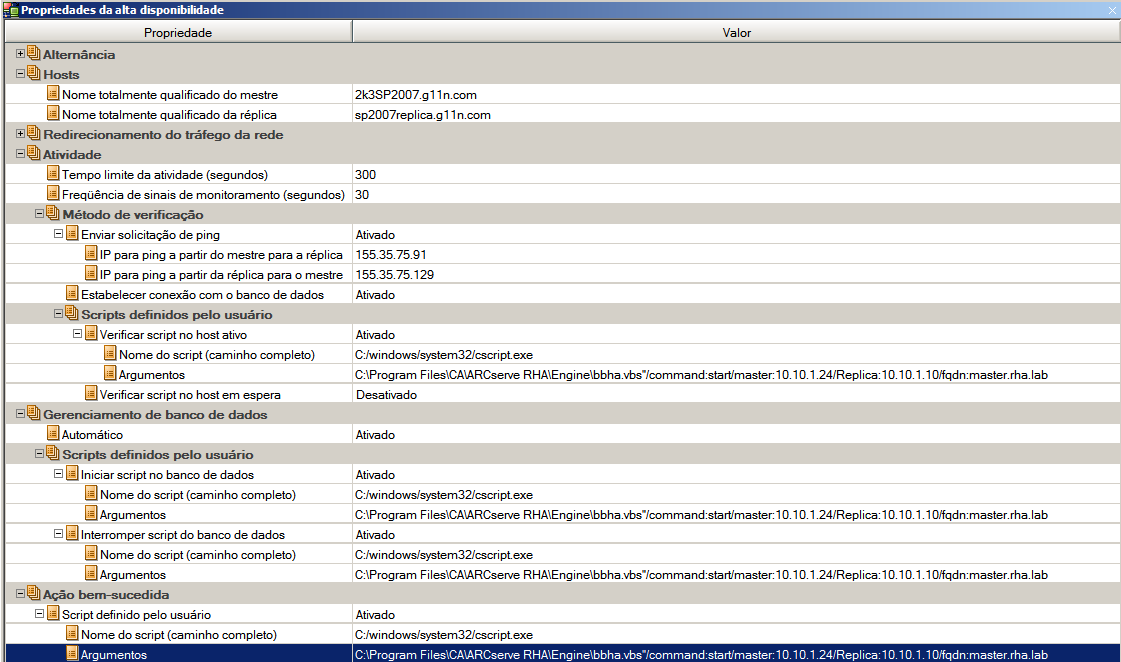The image size is (1121, 662).
Task: Click icon of selected Argumentos row
Action: pyautogui.click(x=72, y=653)
